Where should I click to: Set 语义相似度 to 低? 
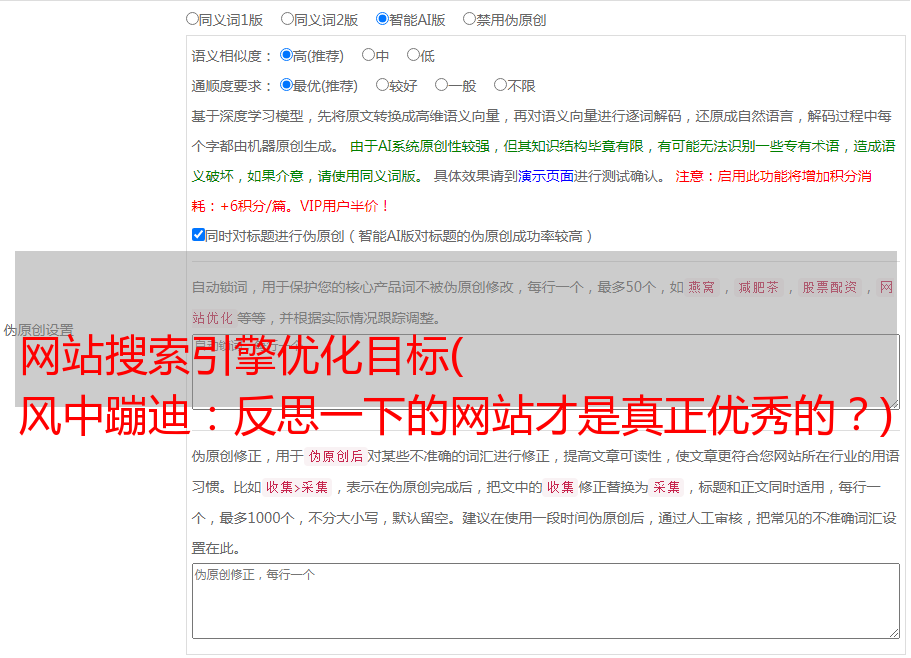tap(413, 55)
